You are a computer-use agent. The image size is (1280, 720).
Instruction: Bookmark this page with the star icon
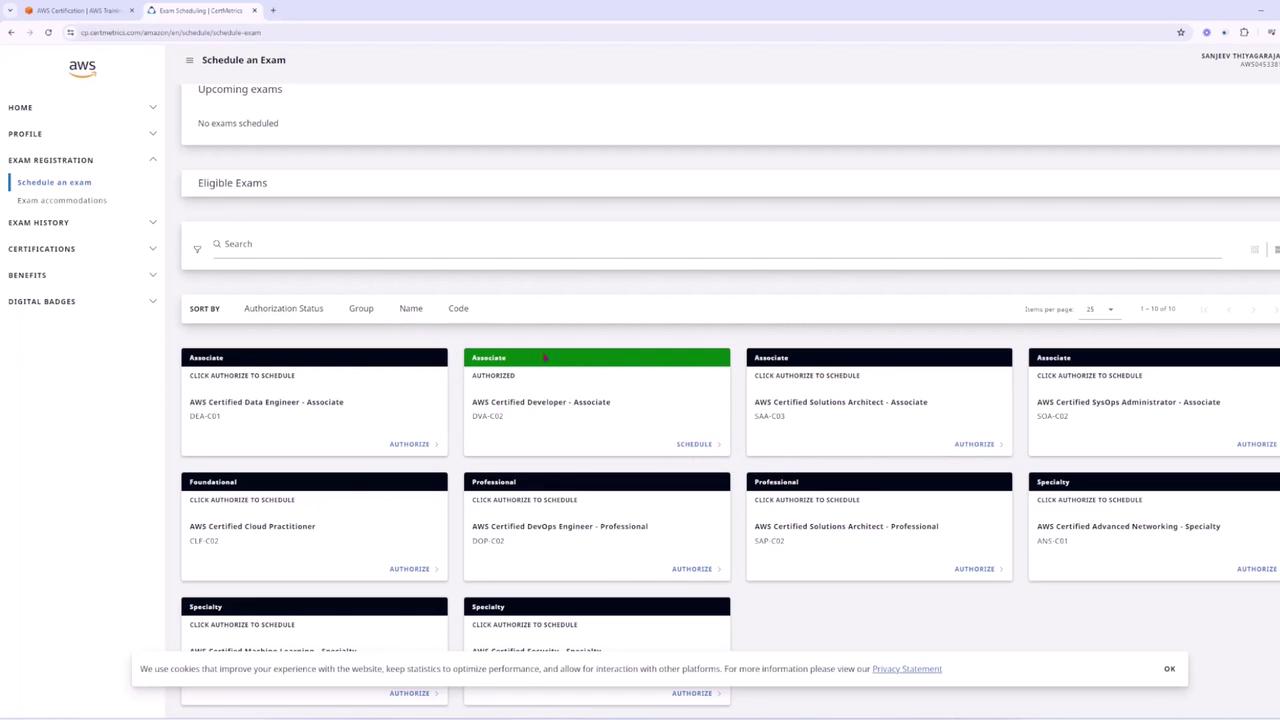pos(1181,32)
